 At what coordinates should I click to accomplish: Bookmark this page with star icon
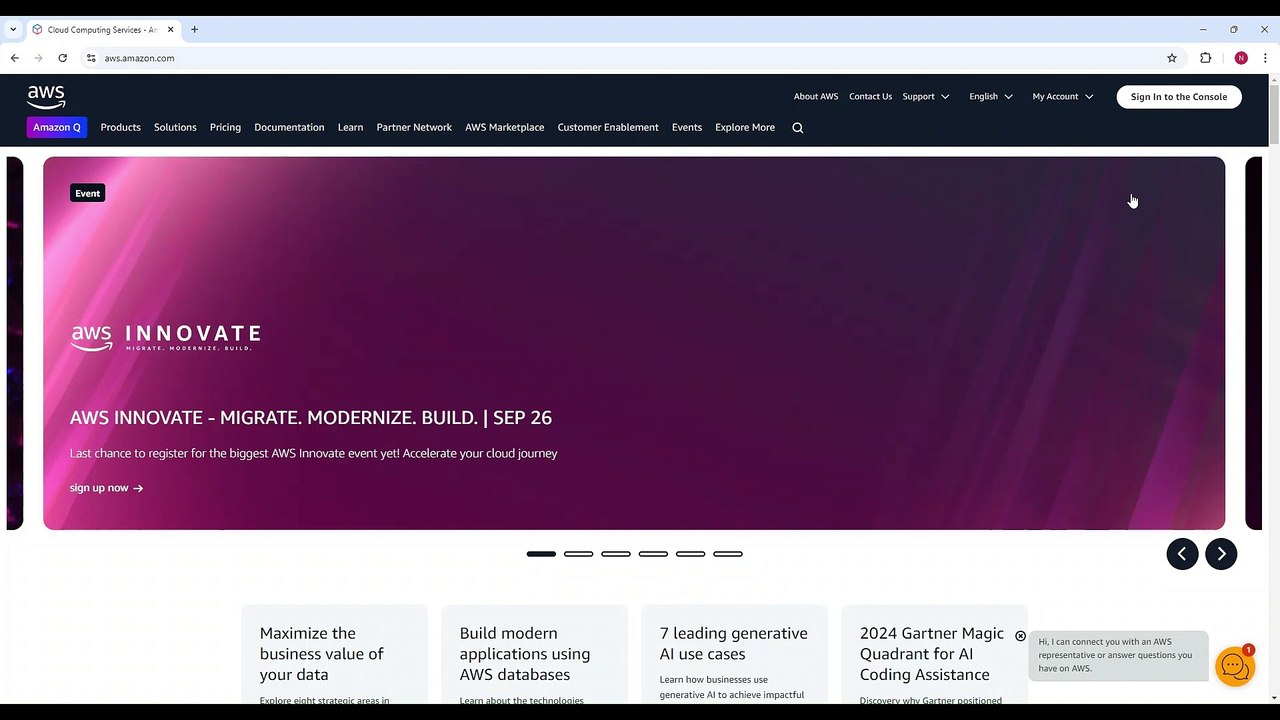point(1172,58)
